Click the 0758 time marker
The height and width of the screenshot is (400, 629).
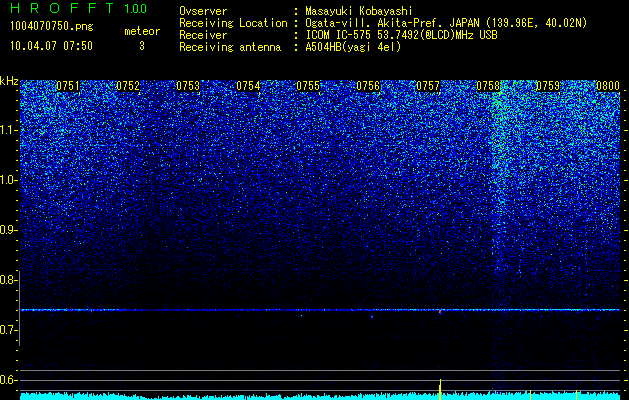(x=488, y=86)
